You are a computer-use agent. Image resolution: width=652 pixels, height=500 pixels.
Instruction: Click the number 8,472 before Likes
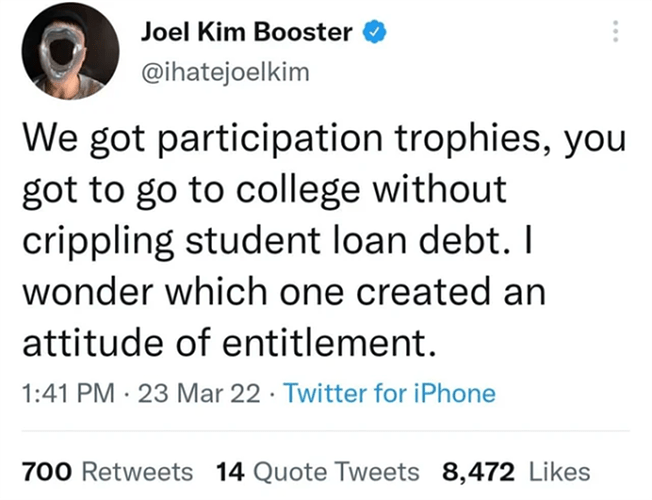479,472
